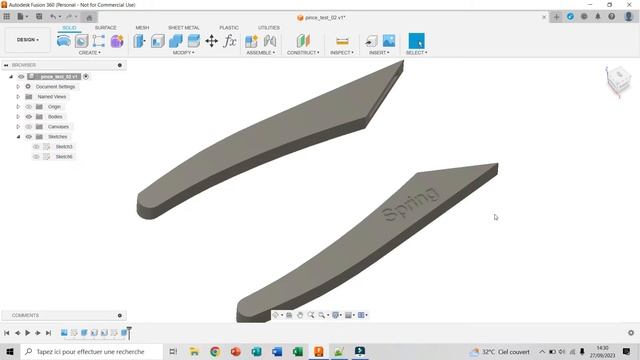Image resolution: width=640 pixels, height=360 pixels.
Task: Show the first sketch under Sketches
Action: [36, 147]
